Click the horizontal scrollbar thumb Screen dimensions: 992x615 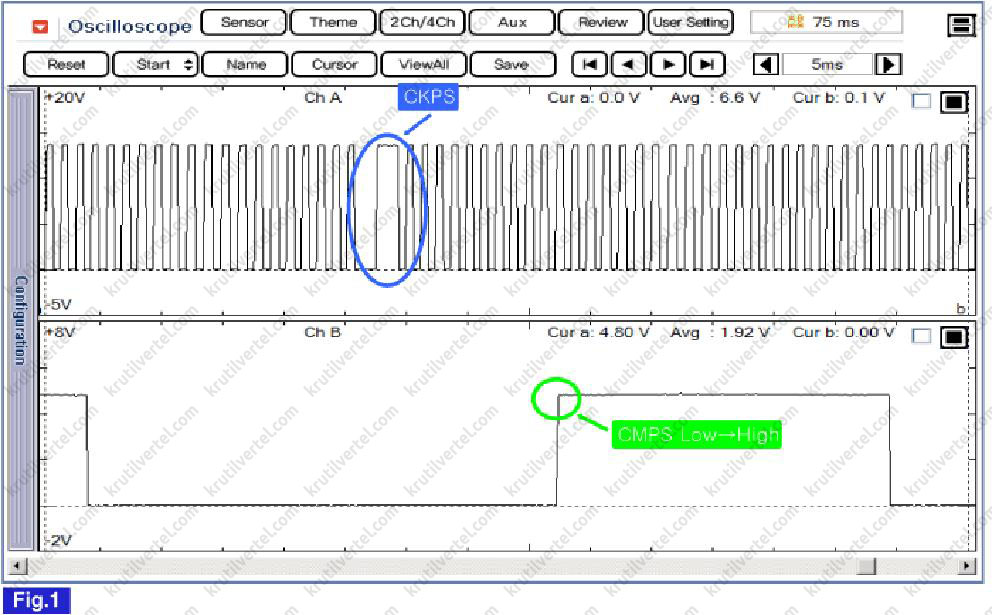pyautogui.click(x=866, y=567)
